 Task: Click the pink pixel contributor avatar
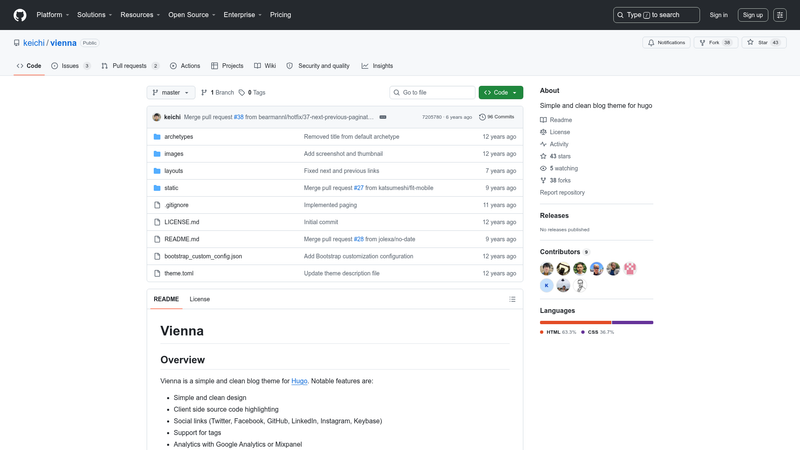[x=630, y=269]
